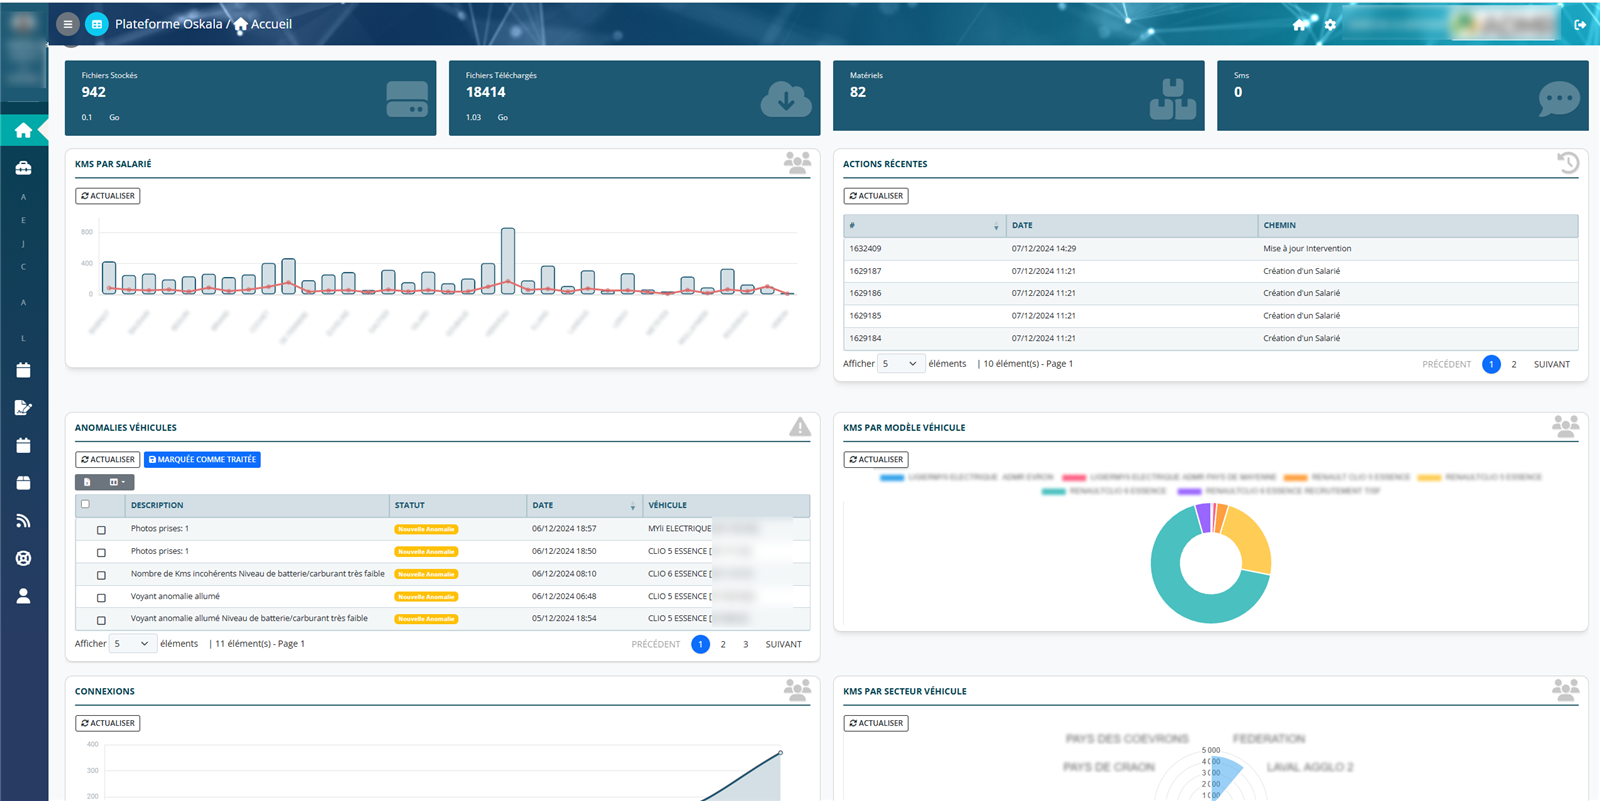Image resolution: width=1600 pixels, height=801 pixels.
Task: Click the pink legend swatch in Kms par modèle
Action: 1074,478
